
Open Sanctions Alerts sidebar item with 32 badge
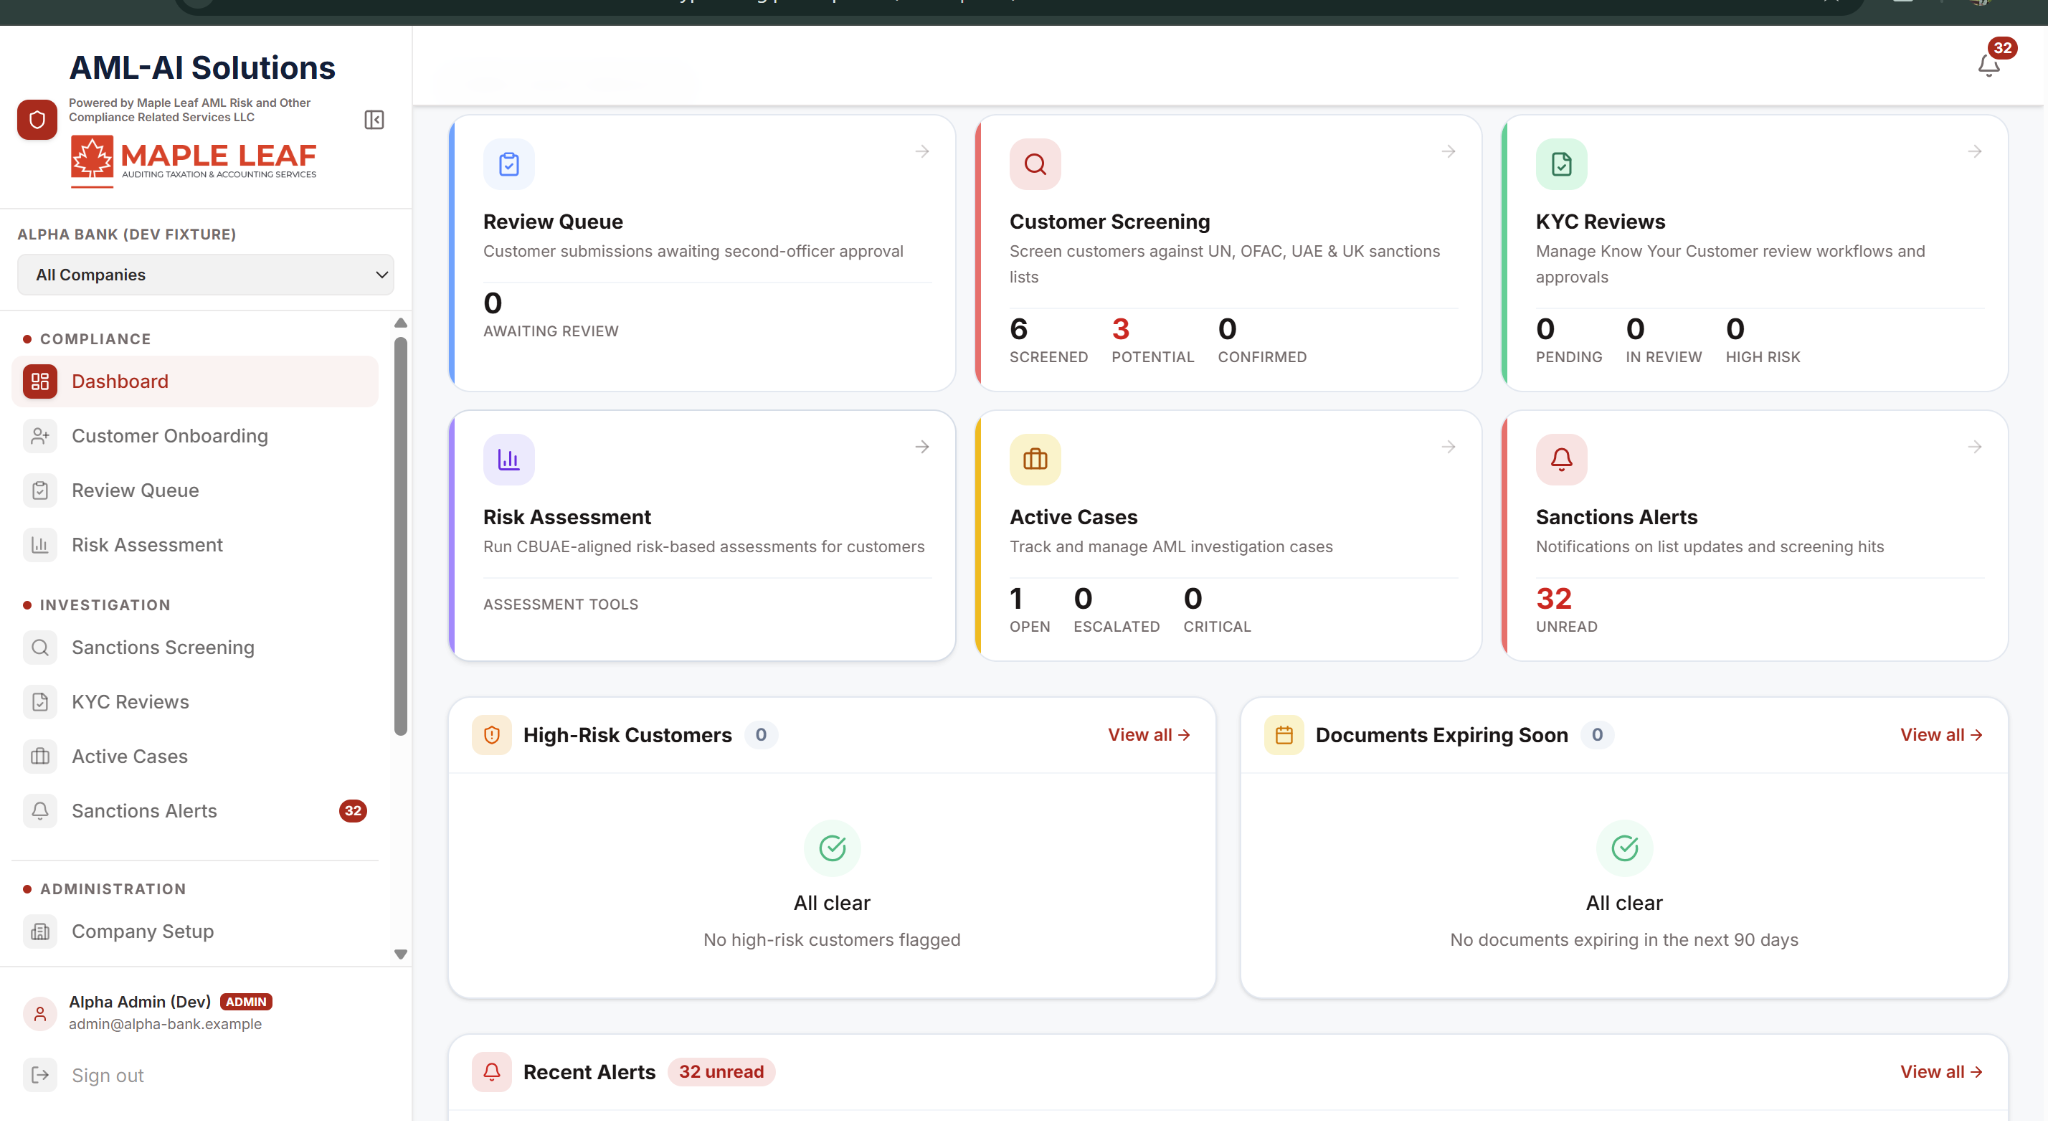pyautogui.click(x=195, y=811)
